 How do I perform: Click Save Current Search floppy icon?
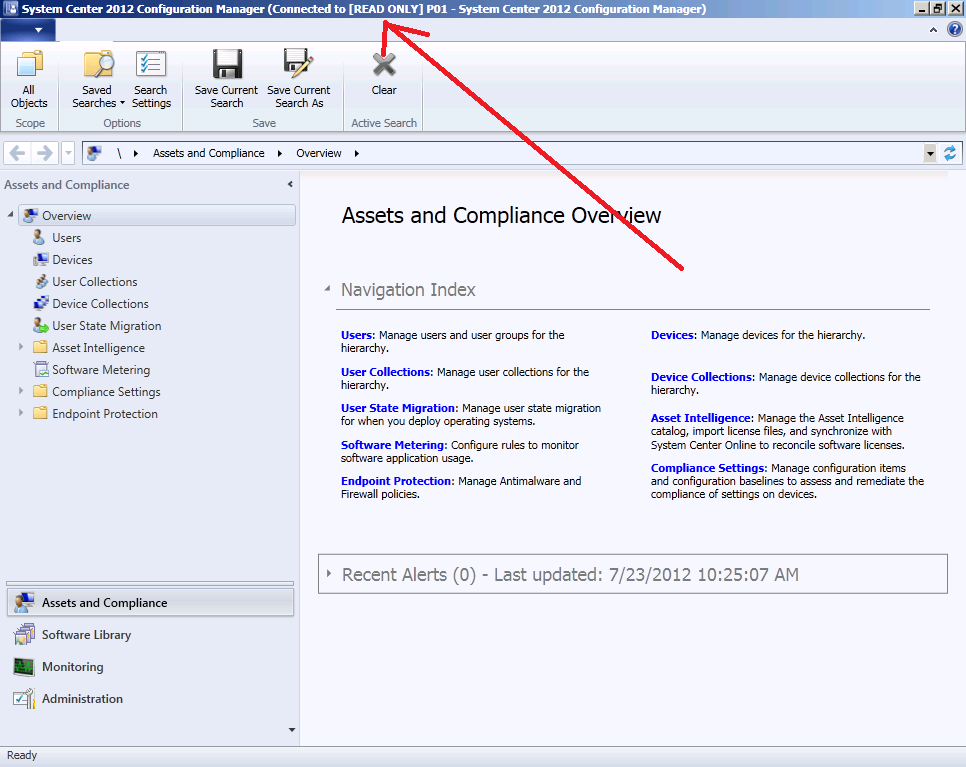(227, 64)
